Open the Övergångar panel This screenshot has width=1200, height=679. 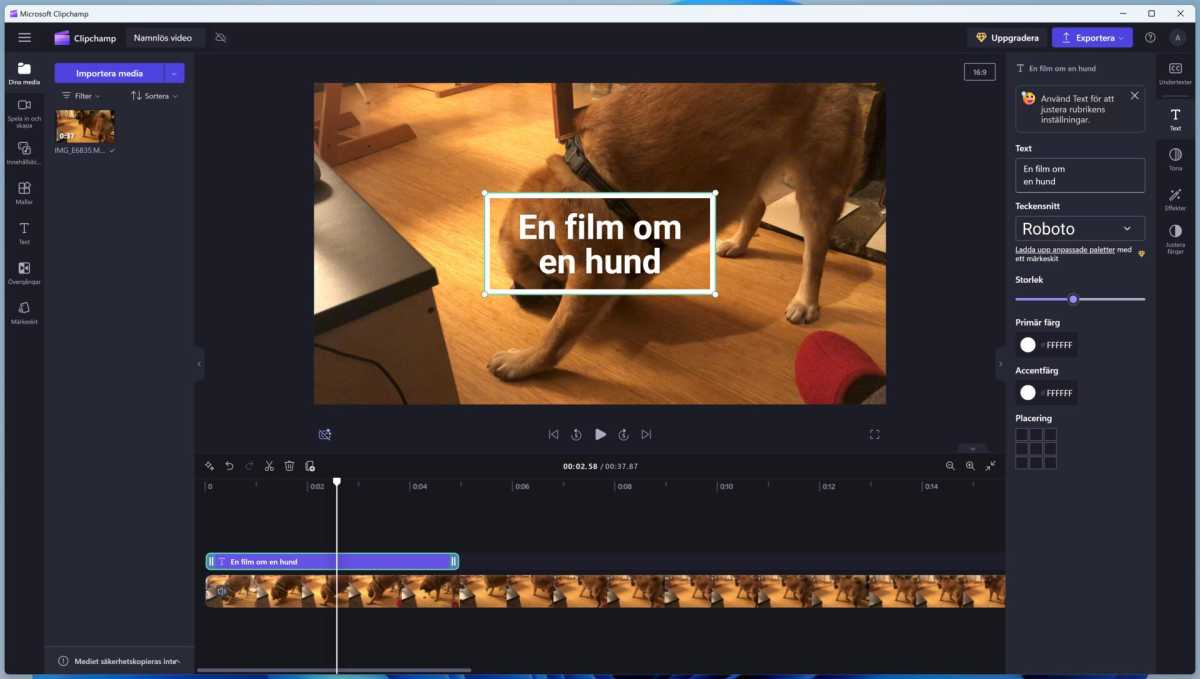pyautogui.click(x=23, y=271)
